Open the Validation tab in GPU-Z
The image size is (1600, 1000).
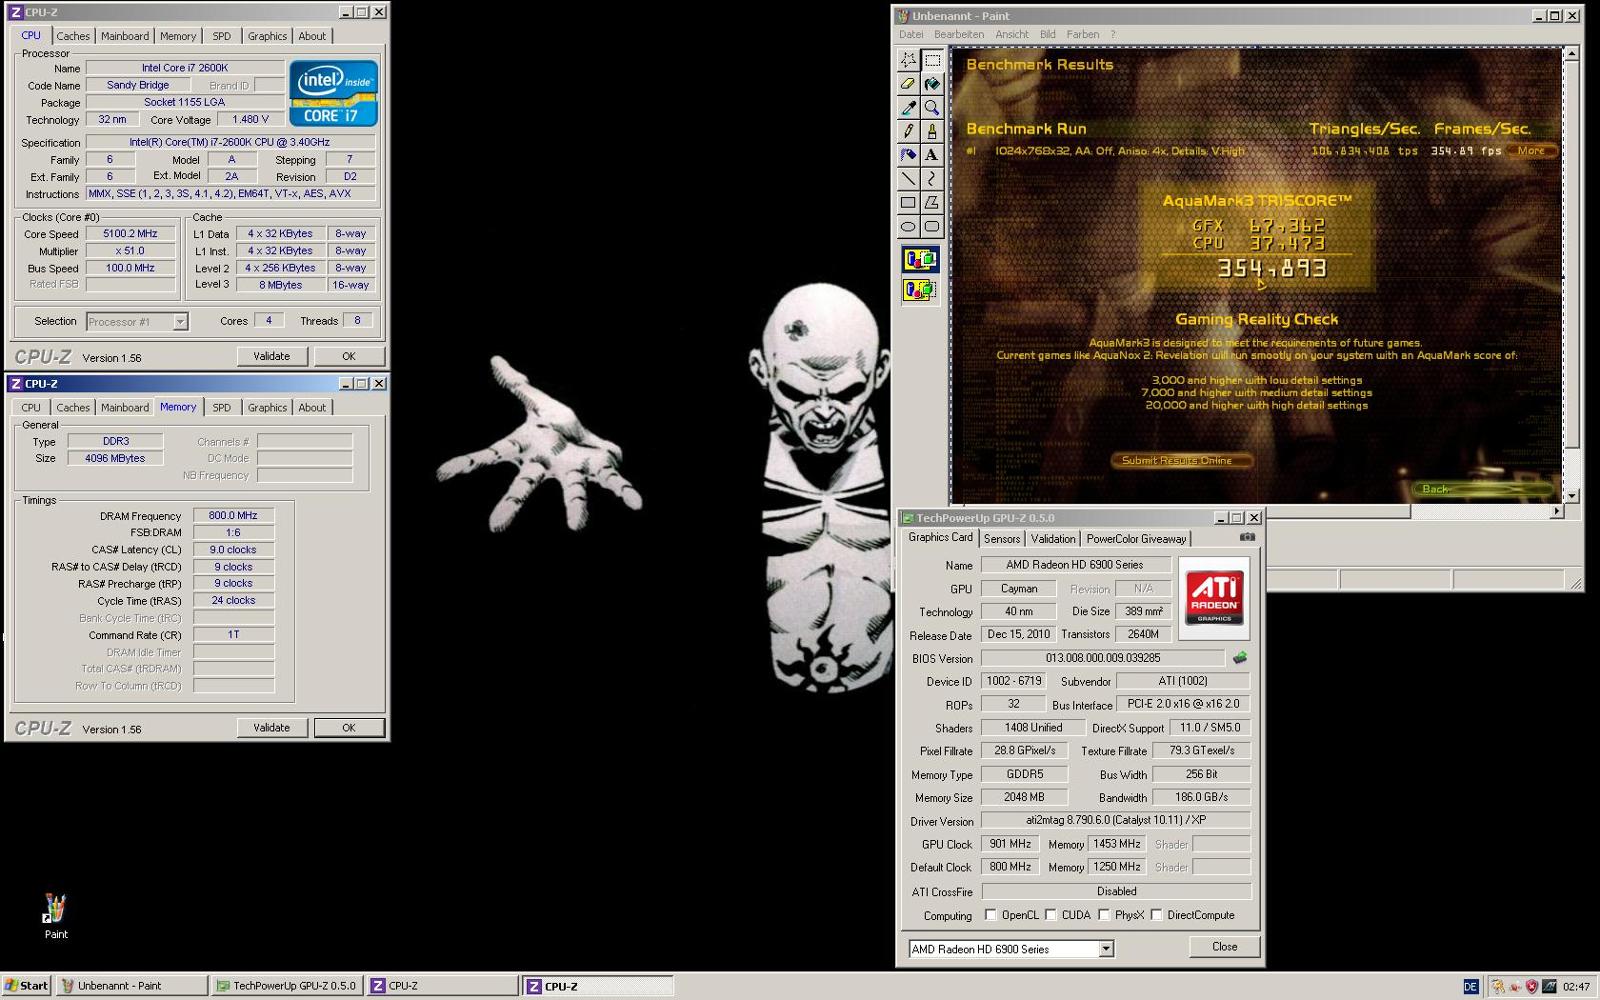pyautogui.click(x=1053, y=539)
